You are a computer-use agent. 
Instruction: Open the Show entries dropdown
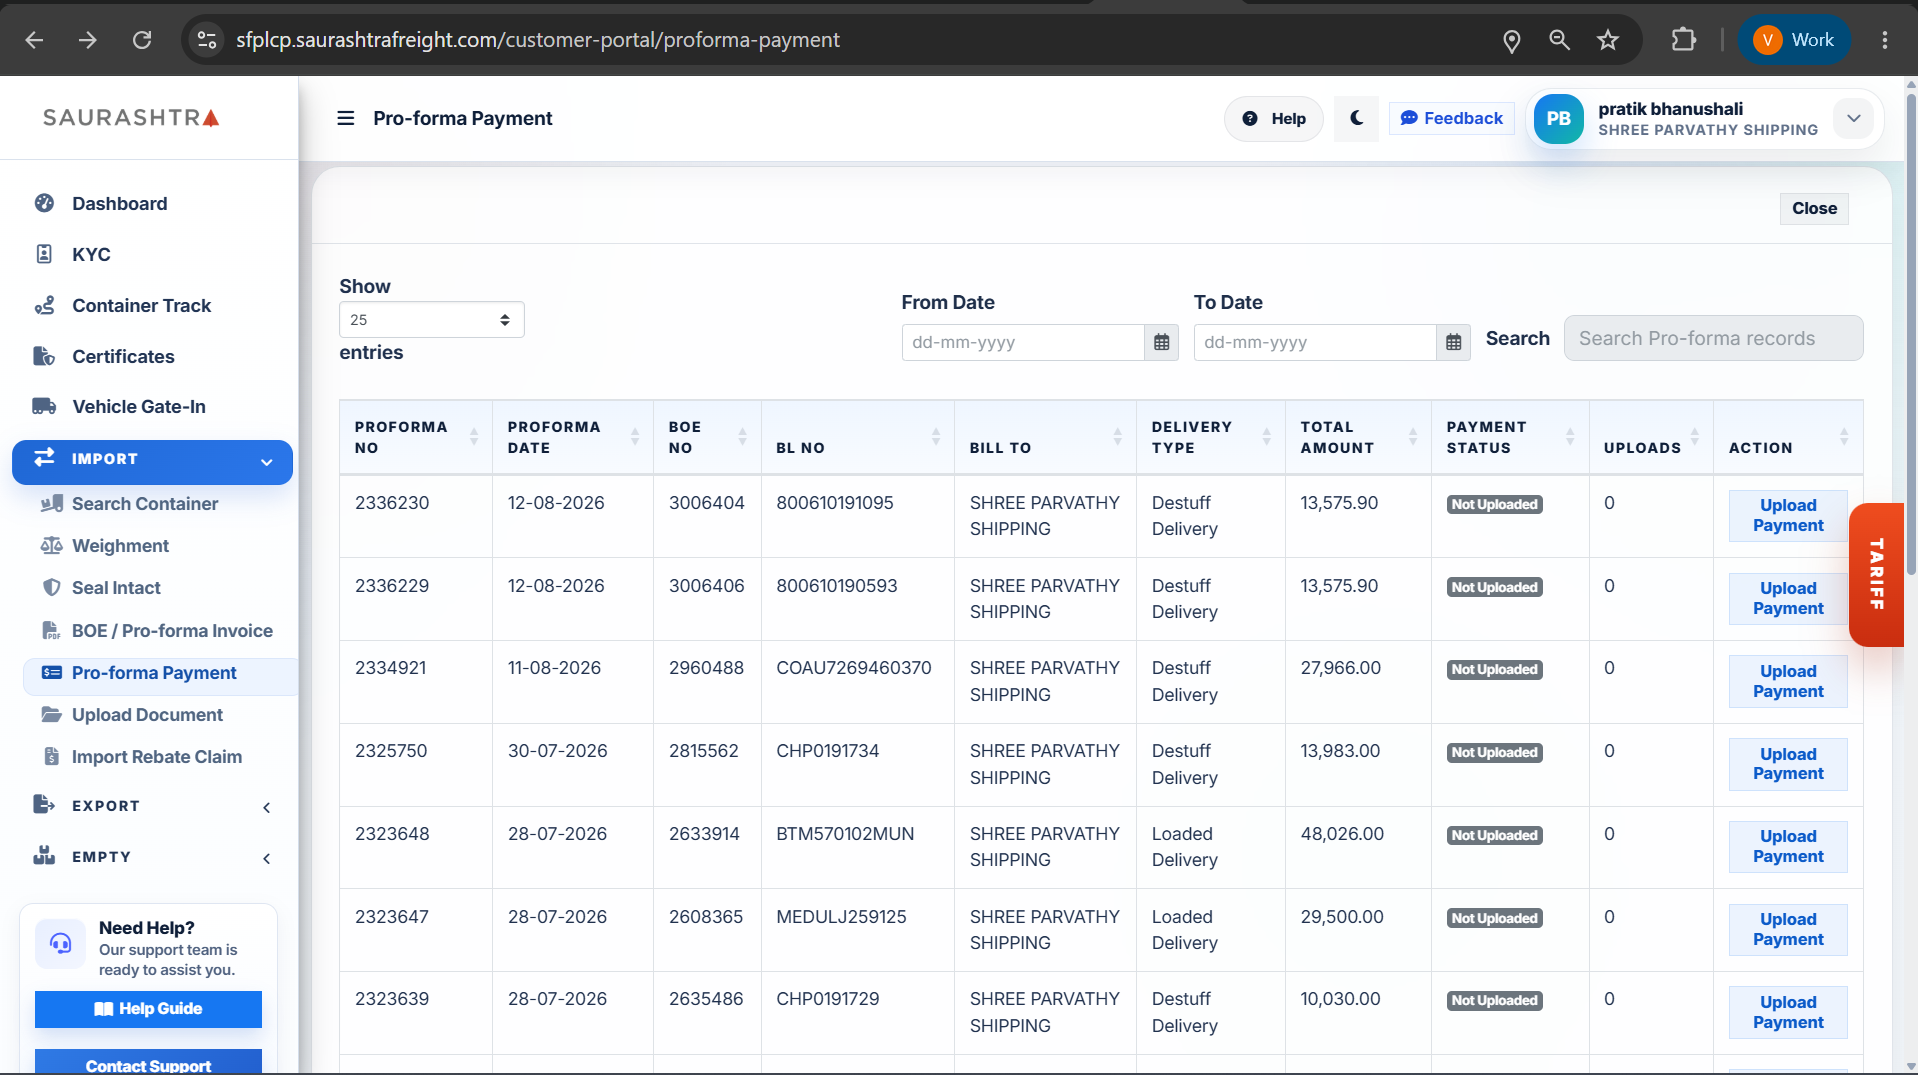pos(431,320)
